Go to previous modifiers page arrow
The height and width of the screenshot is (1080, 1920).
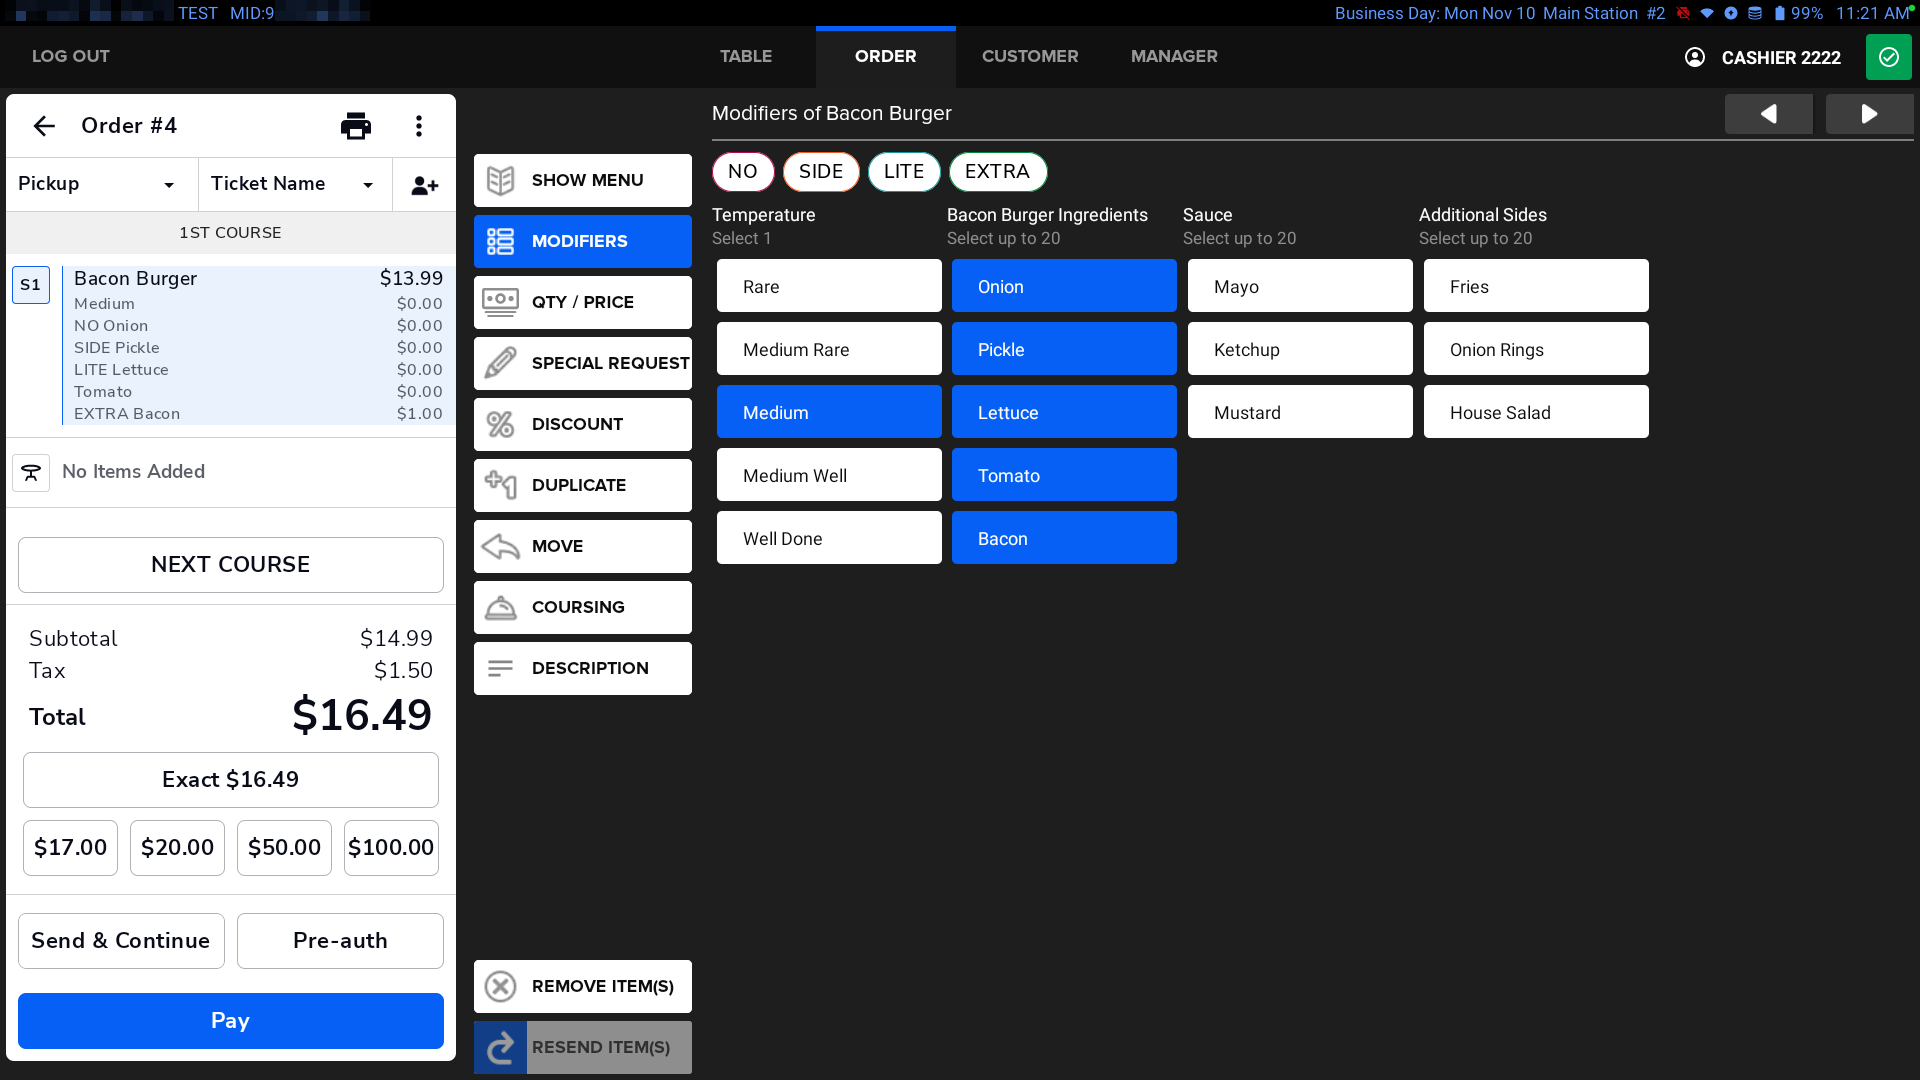point(1768,114)
